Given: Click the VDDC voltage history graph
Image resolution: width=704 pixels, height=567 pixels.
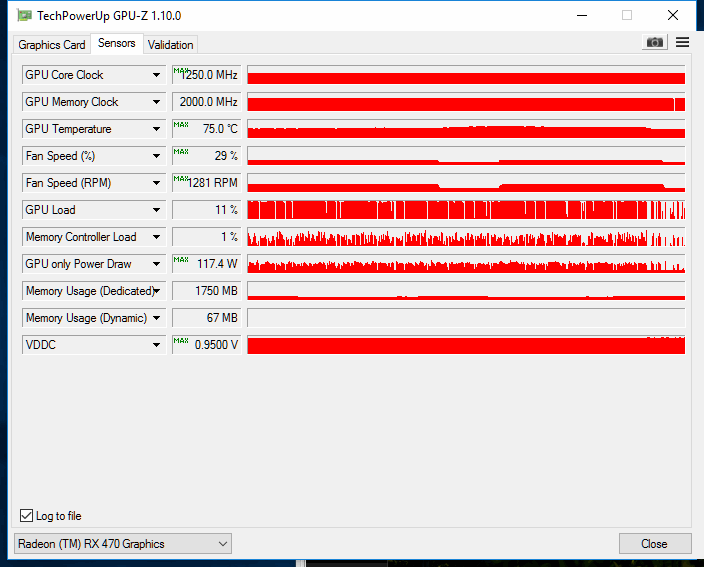Looking at the screenshot, I should pos(466,345).
